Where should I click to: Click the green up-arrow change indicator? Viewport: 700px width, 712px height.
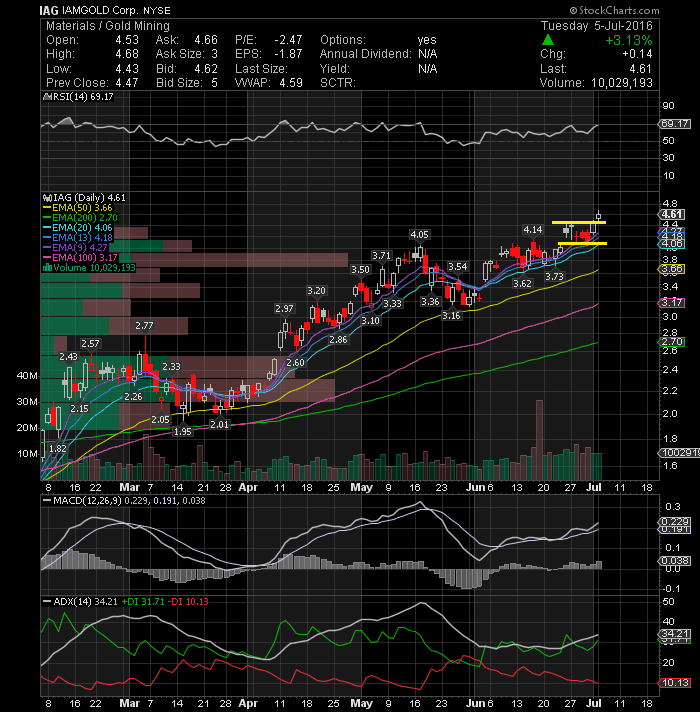[x=548, y=40]
